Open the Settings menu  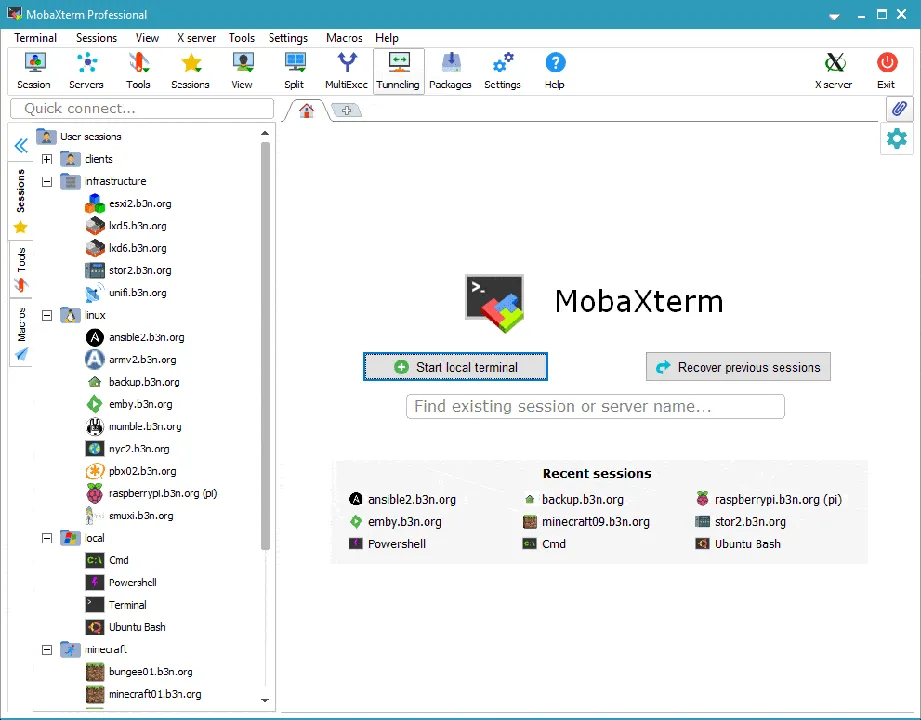coord(288,38)
